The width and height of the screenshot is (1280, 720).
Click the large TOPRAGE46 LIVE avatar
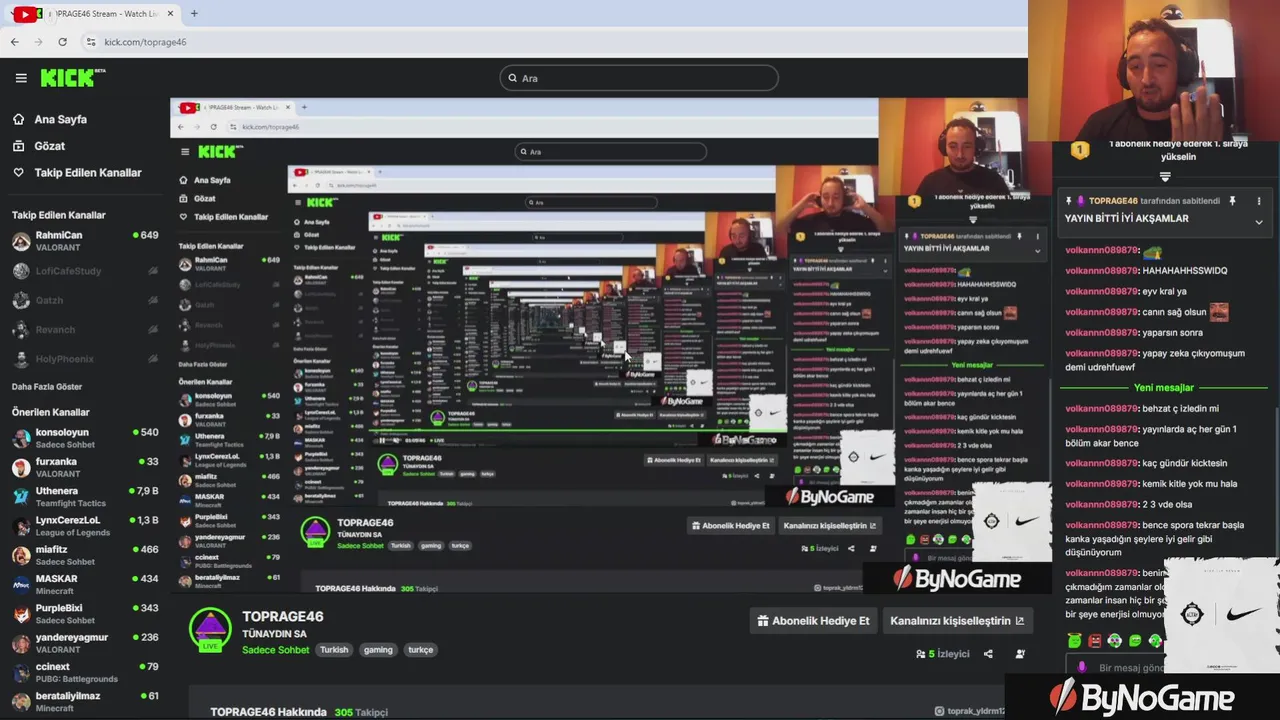pyautogui.click(x=210, y=631)
